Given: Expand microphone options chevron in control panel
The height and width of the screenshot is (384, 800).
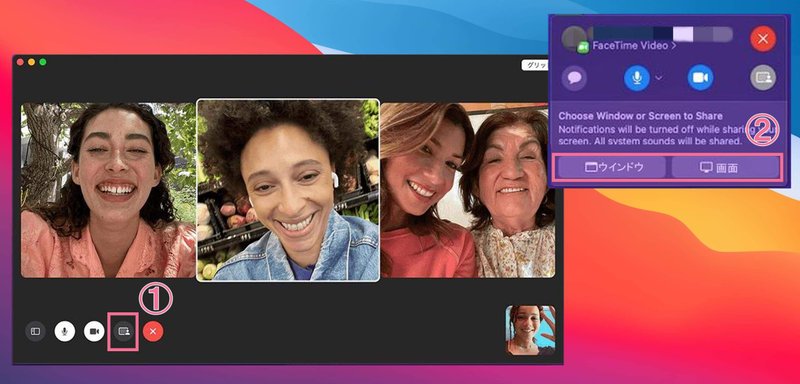Looking at the screenshot, I should pyautogui.click(x=659, y=78).
